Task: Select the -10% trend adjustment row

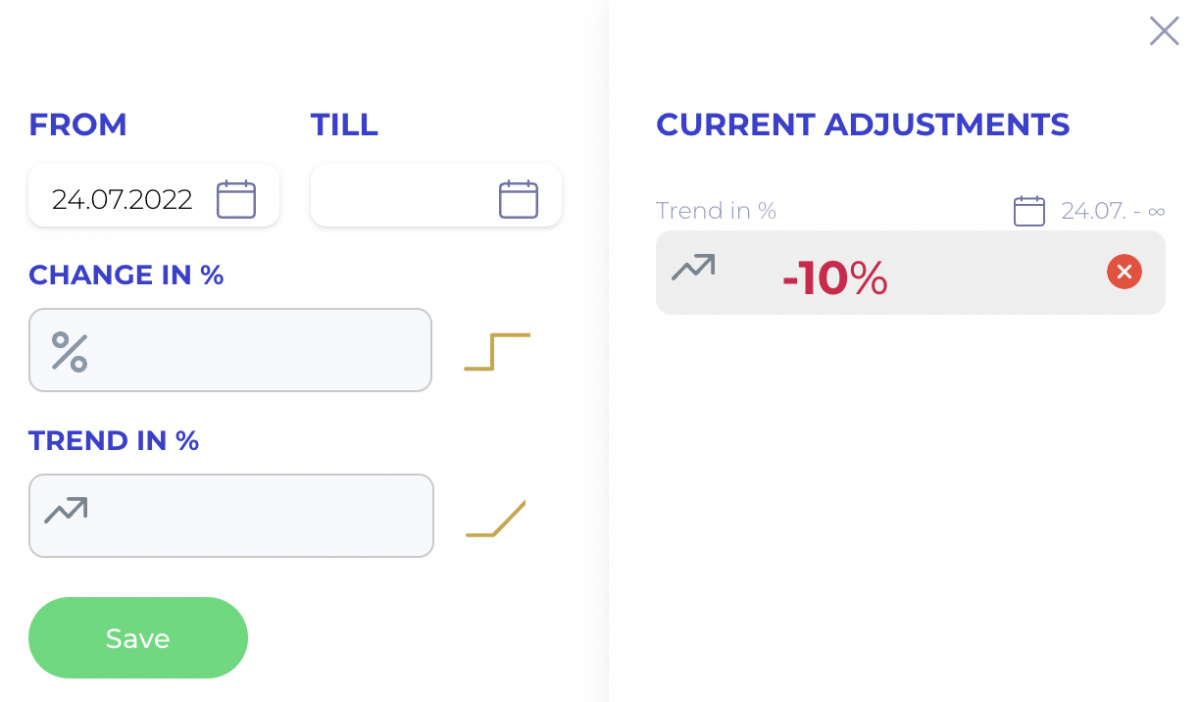Action: tap(911, 273)
